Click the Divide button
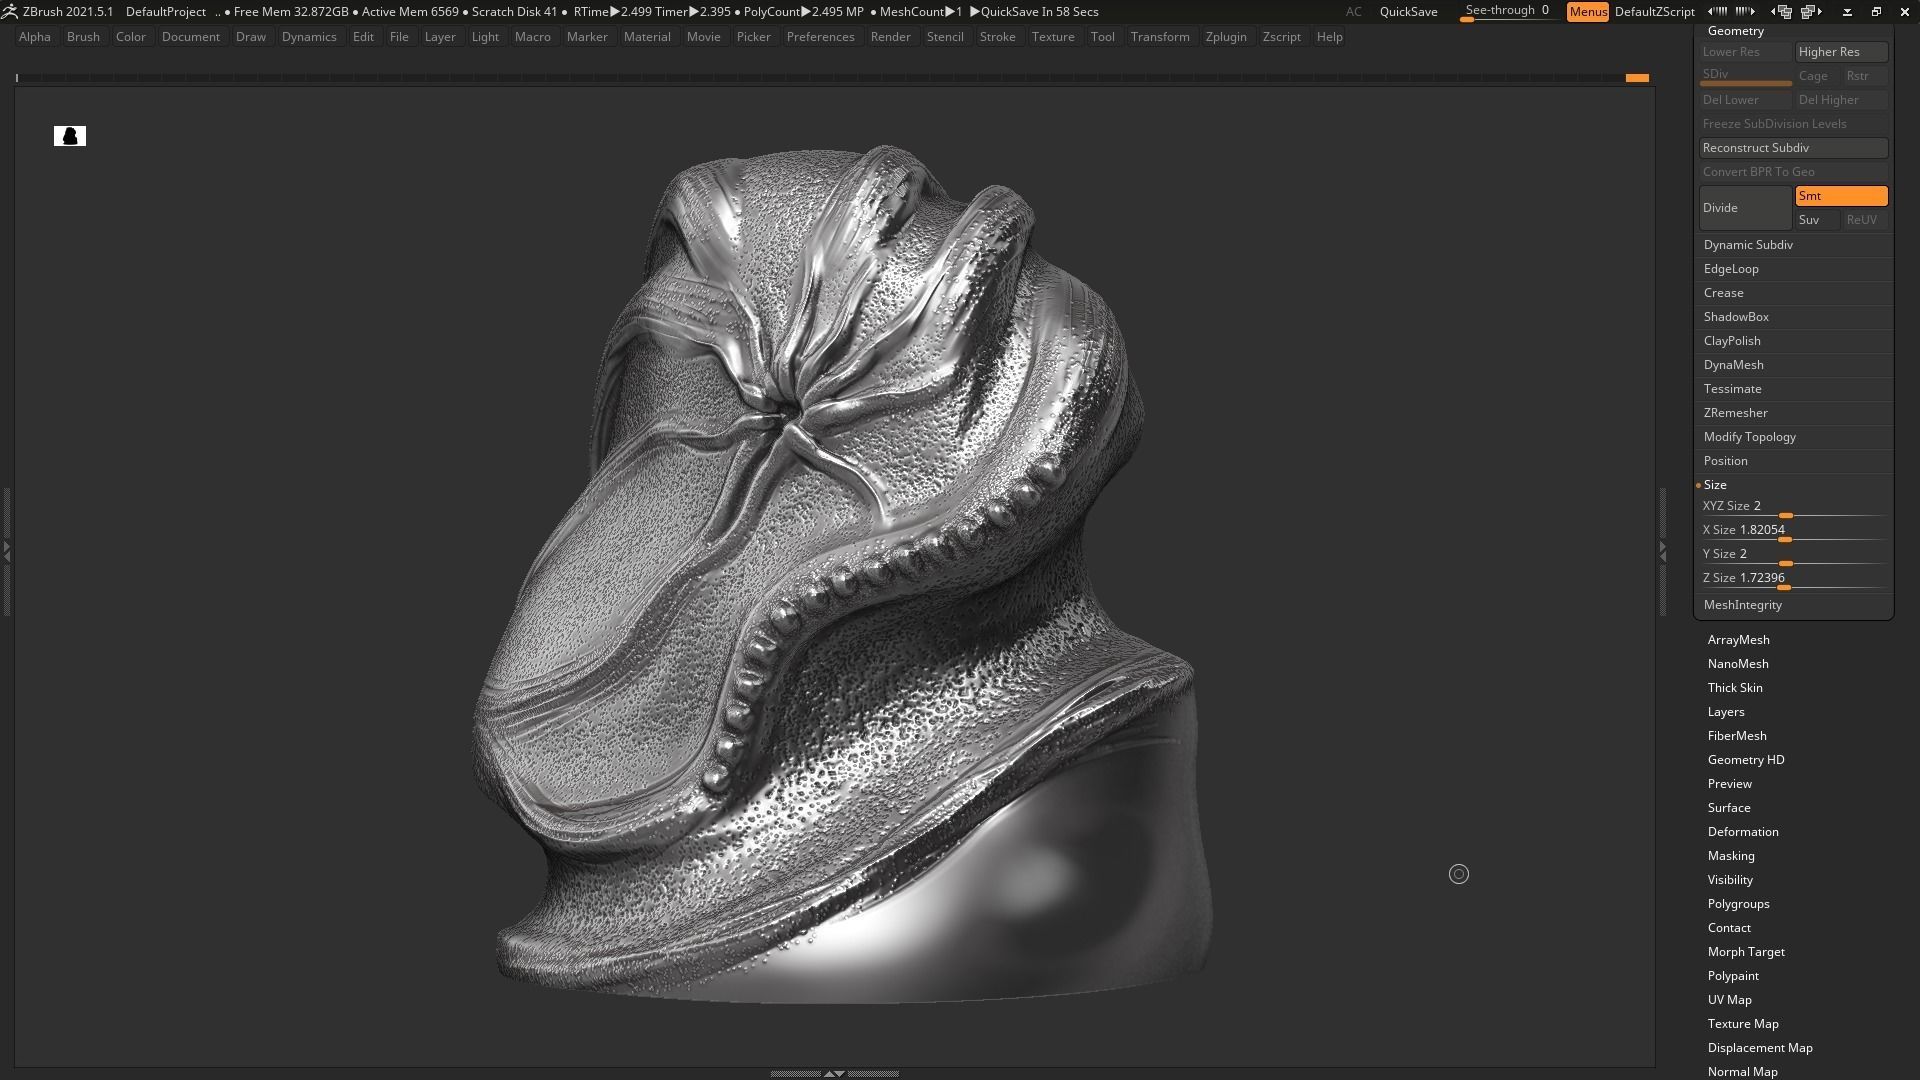The height and width of the screenshot is (1080, 1920). [x=1745, y=208]
